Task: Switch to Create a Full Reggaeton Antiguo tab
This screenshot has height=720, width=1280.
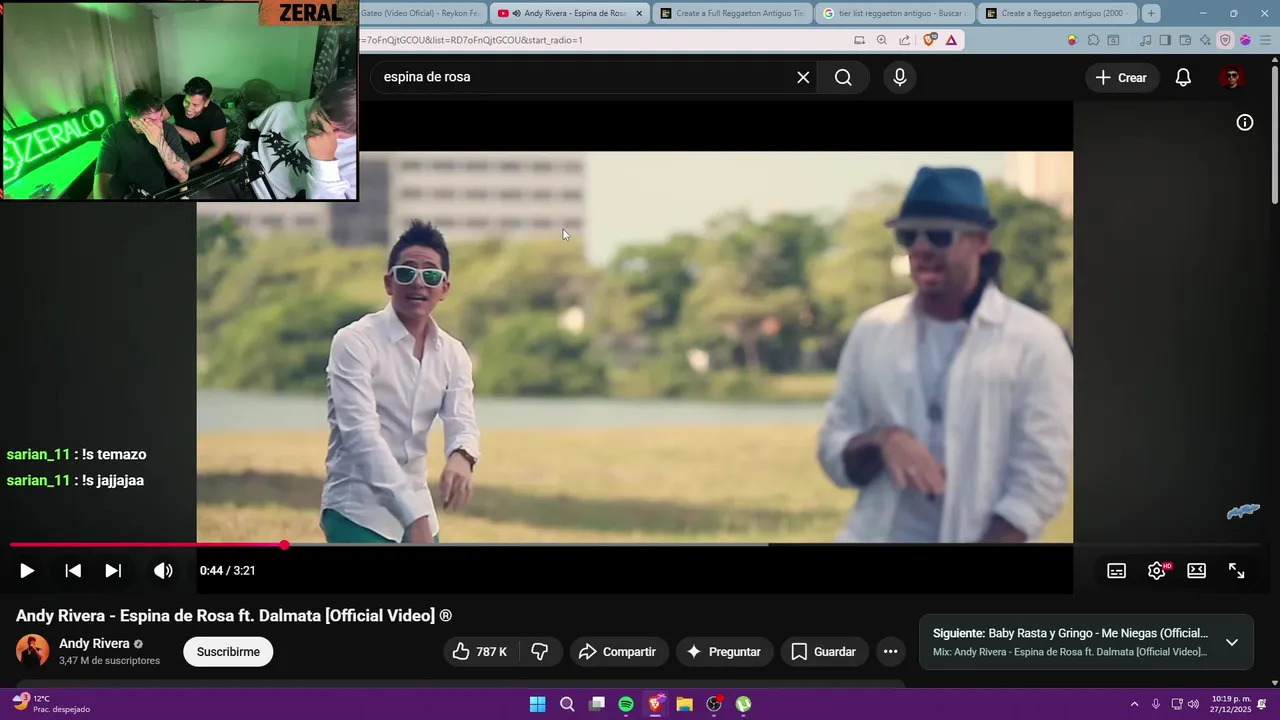Action: click(732, 13)
